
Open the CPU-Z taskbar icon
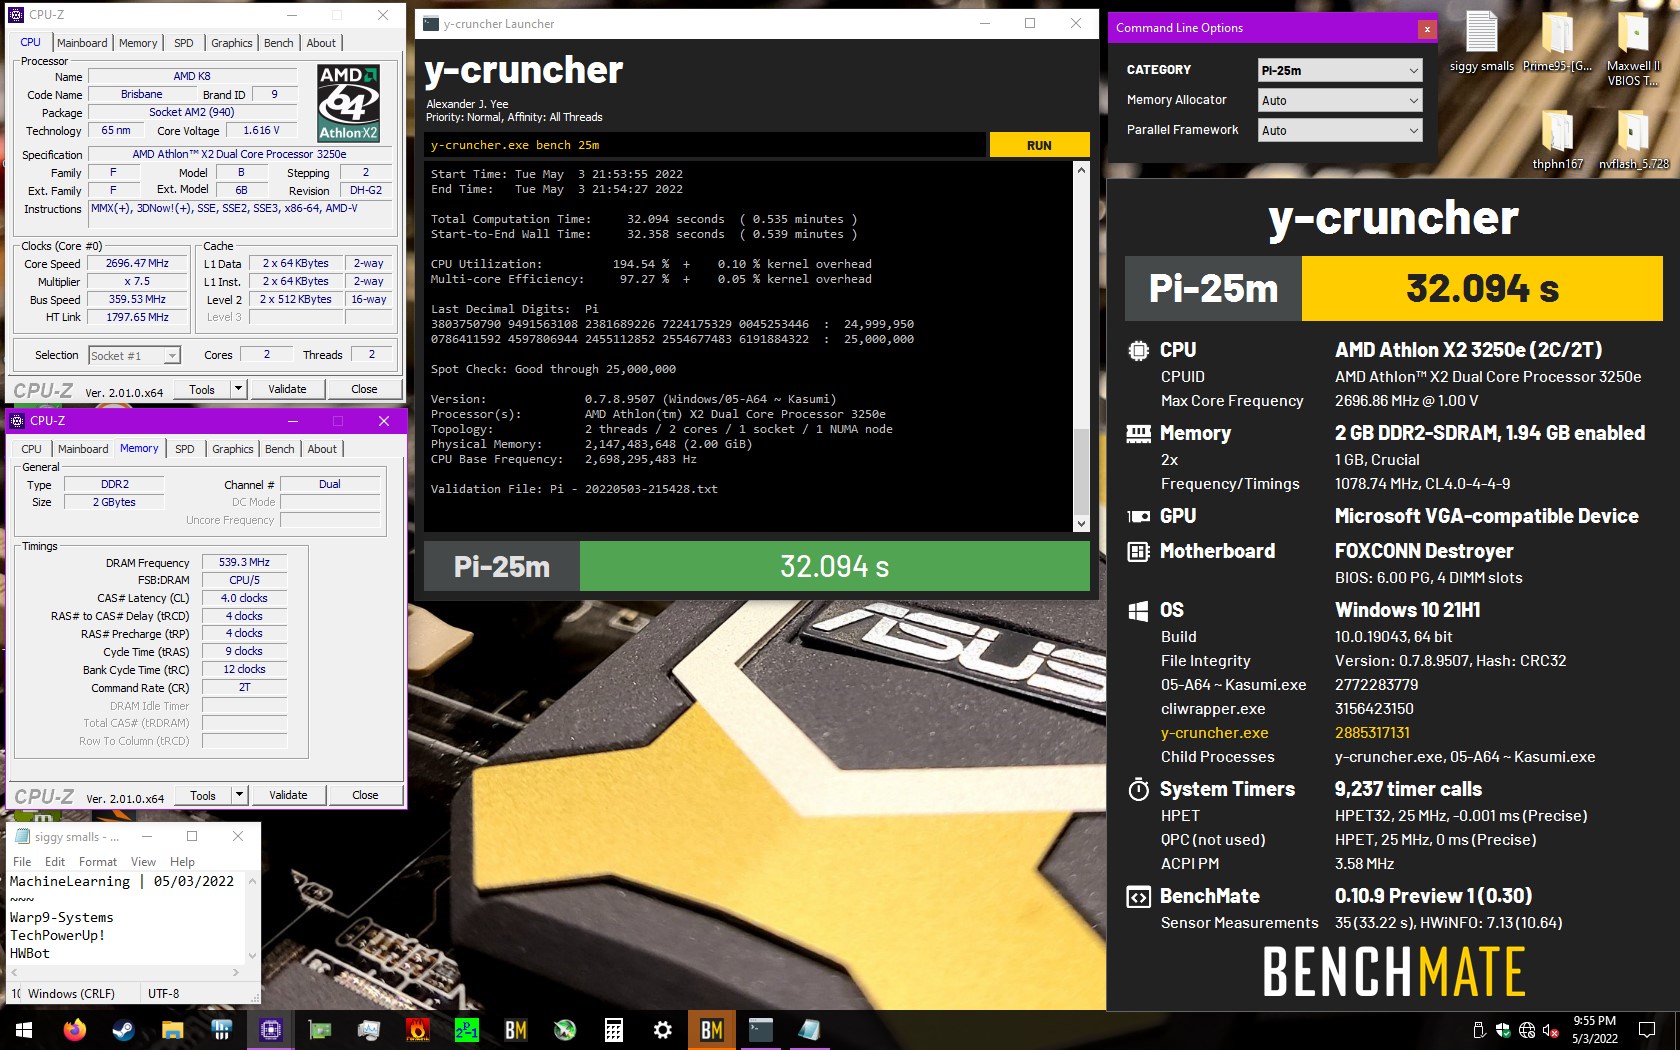click(x=271, y=1029)
